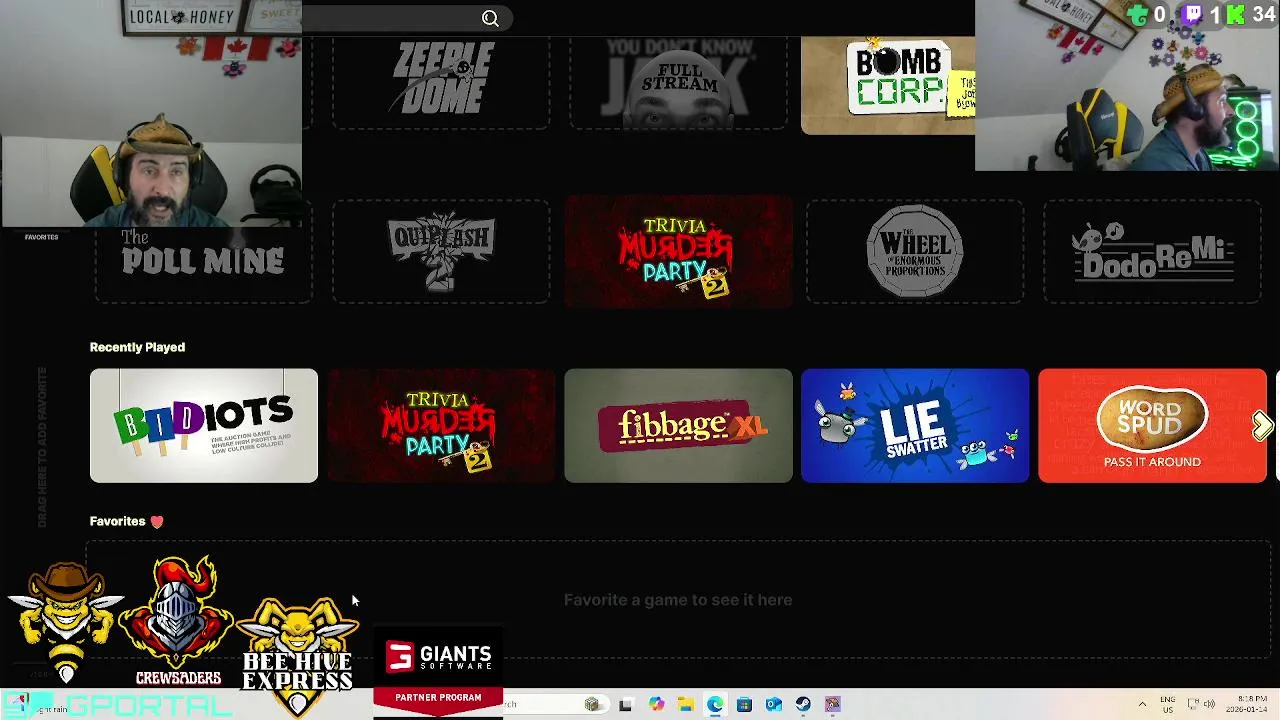The width and height of the screenshot is (1280, 720).
Task: Open the last pinned app icon after Steam
Action: click(833, 705)
